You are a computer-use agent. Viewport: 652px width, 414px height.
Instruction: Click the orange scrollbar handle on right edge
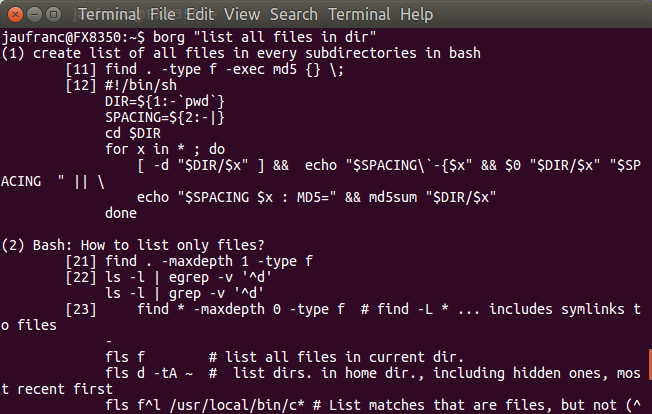tap(650, 365)
